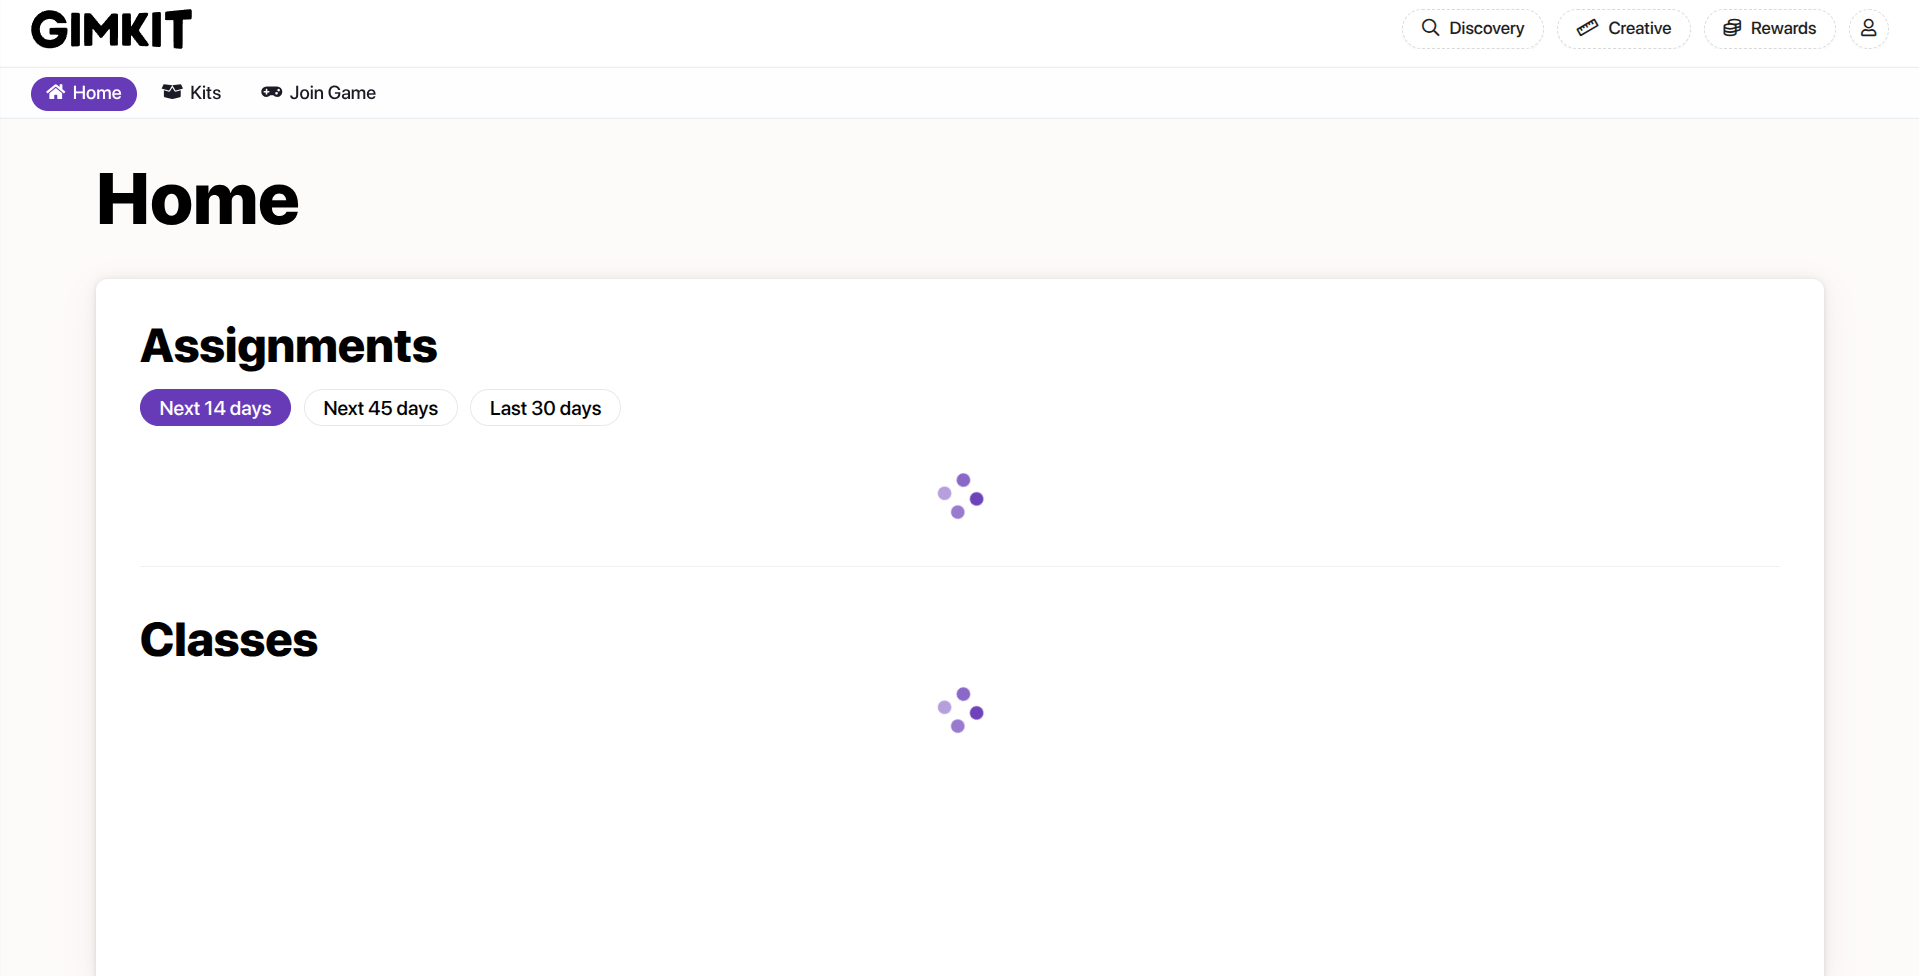Click the Classes section heading
This screenshot has width=1919, height=976.
(x=229, y=640)
